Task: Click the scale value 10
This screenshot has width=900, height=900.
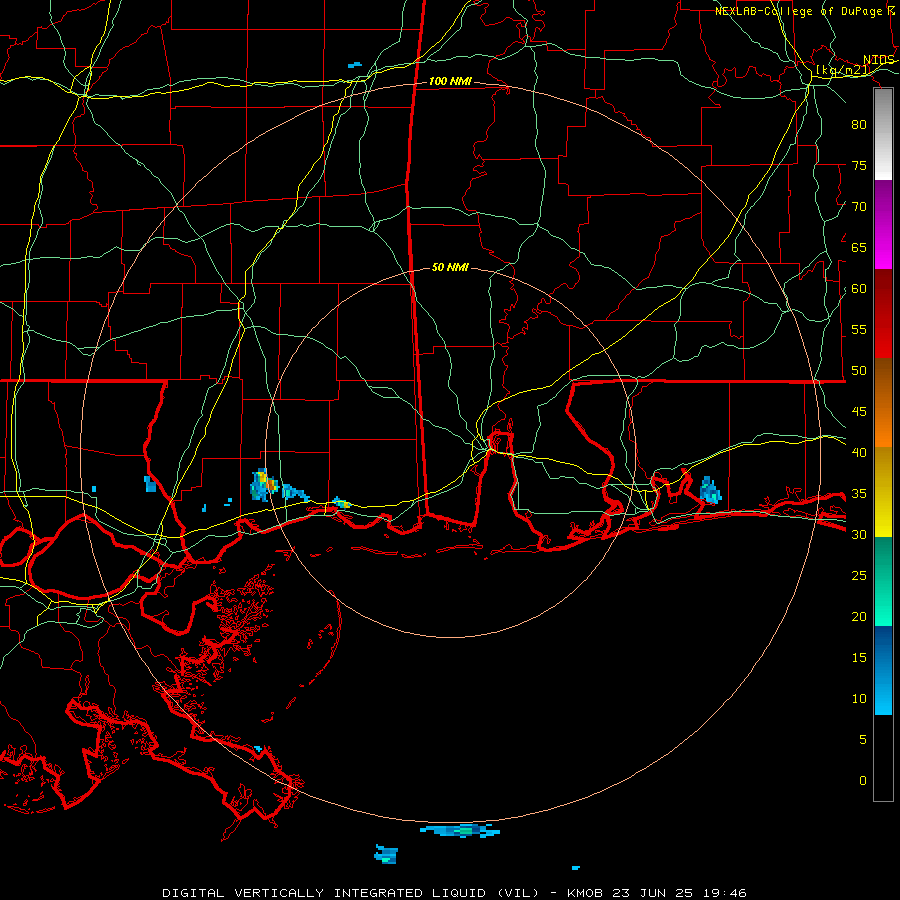Action: pyautogui.click(x=859, y=699)
